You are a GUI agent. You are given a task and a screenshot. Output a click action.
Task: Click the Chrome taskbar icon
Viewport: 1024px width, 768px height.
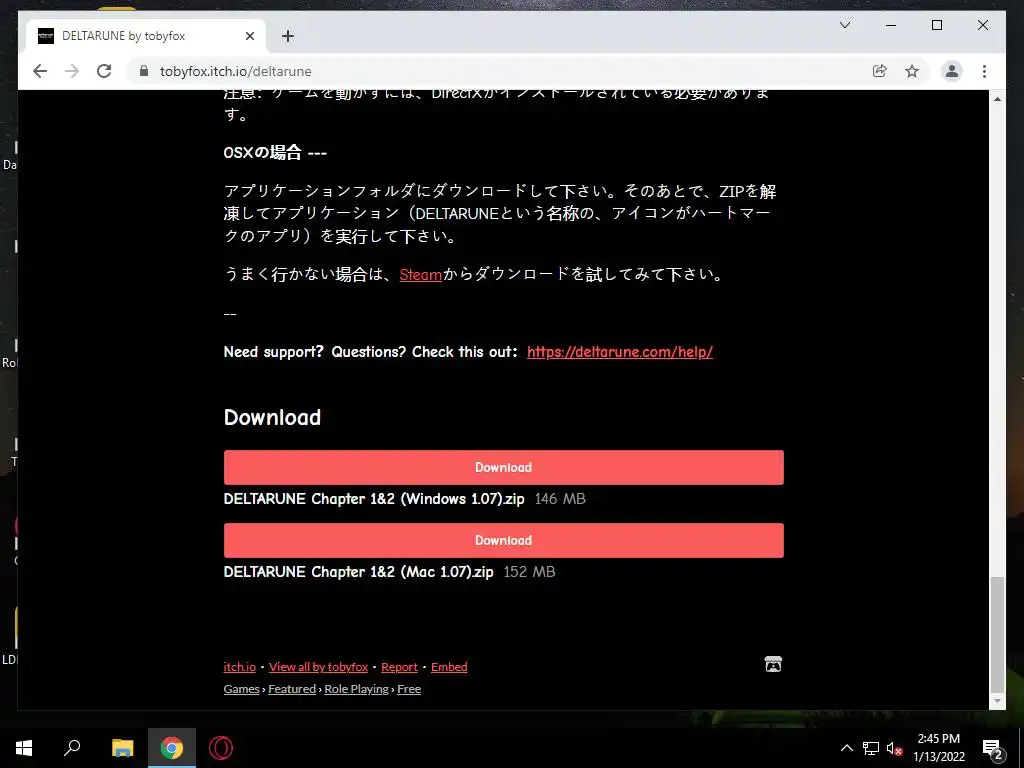click(172, 748)
